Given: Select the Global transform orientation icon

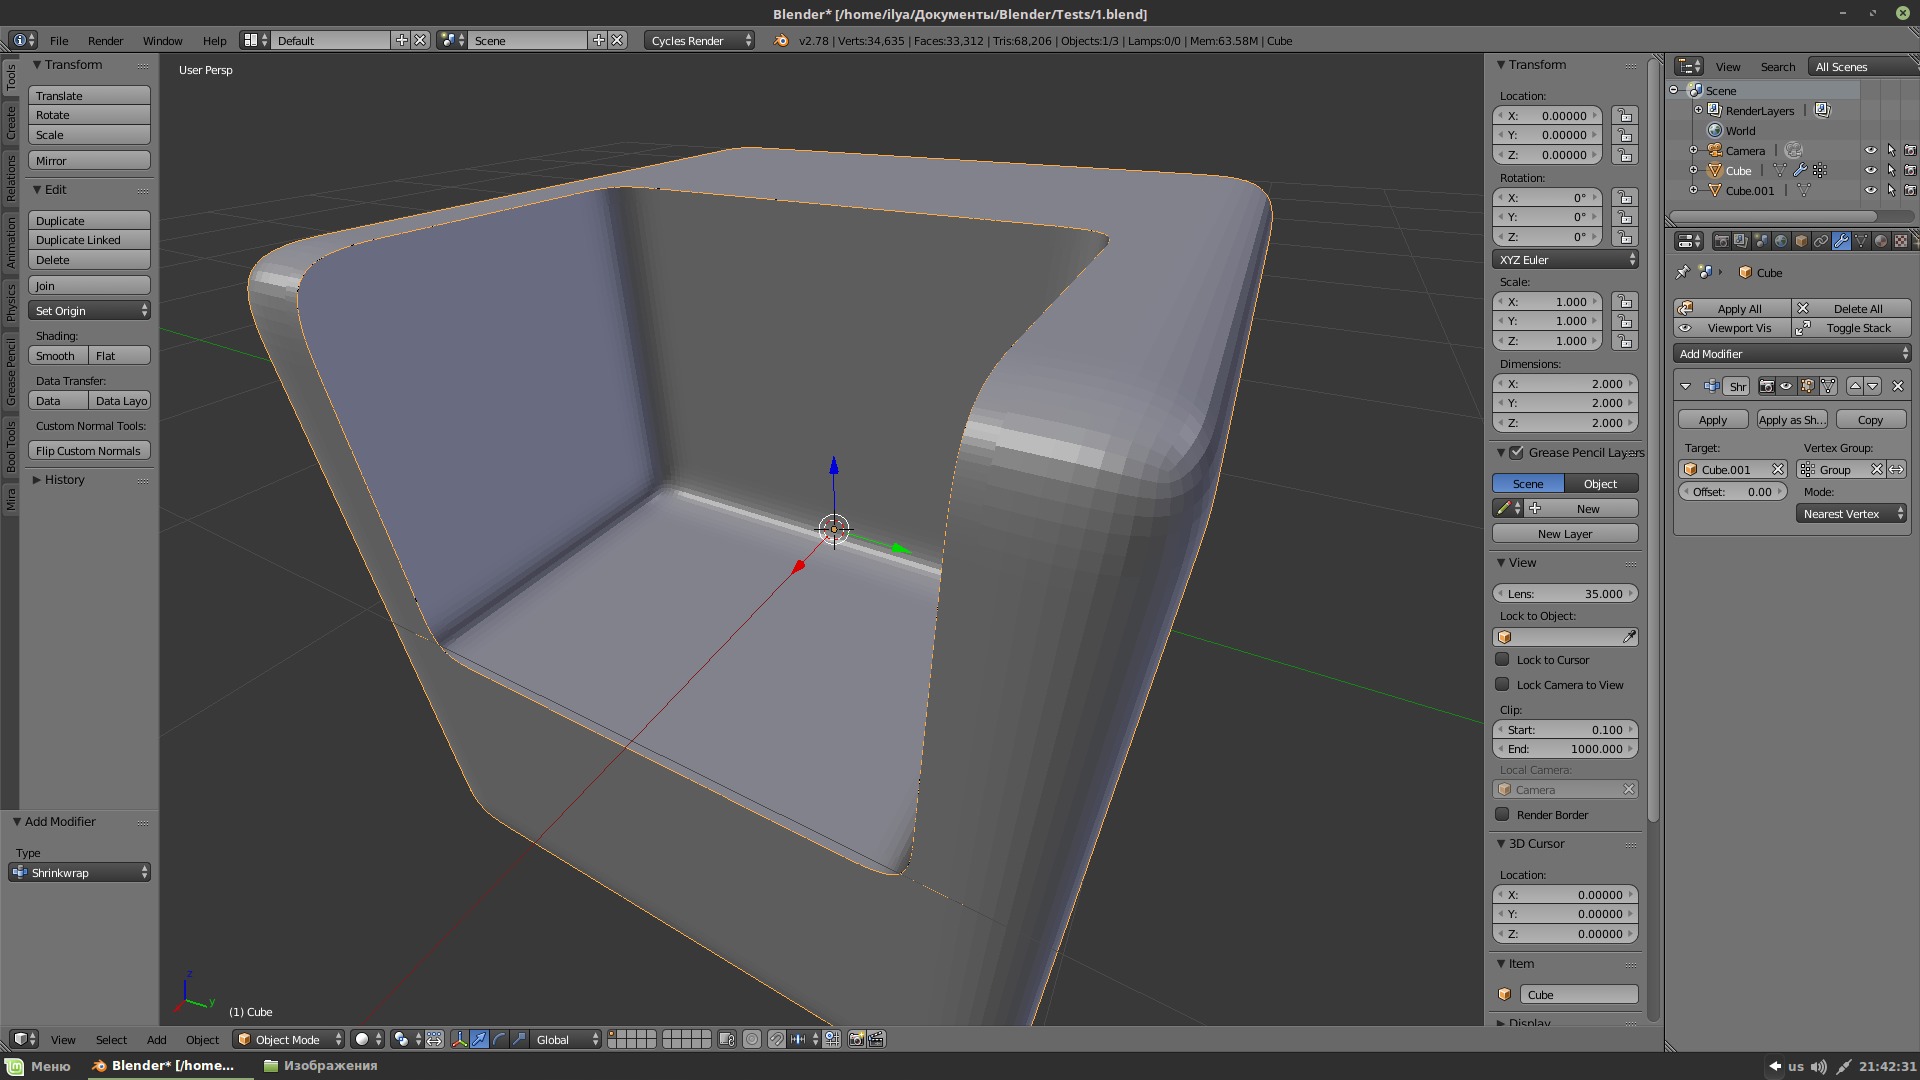Looking at the screenshot, I should (x=559, y=1039).
